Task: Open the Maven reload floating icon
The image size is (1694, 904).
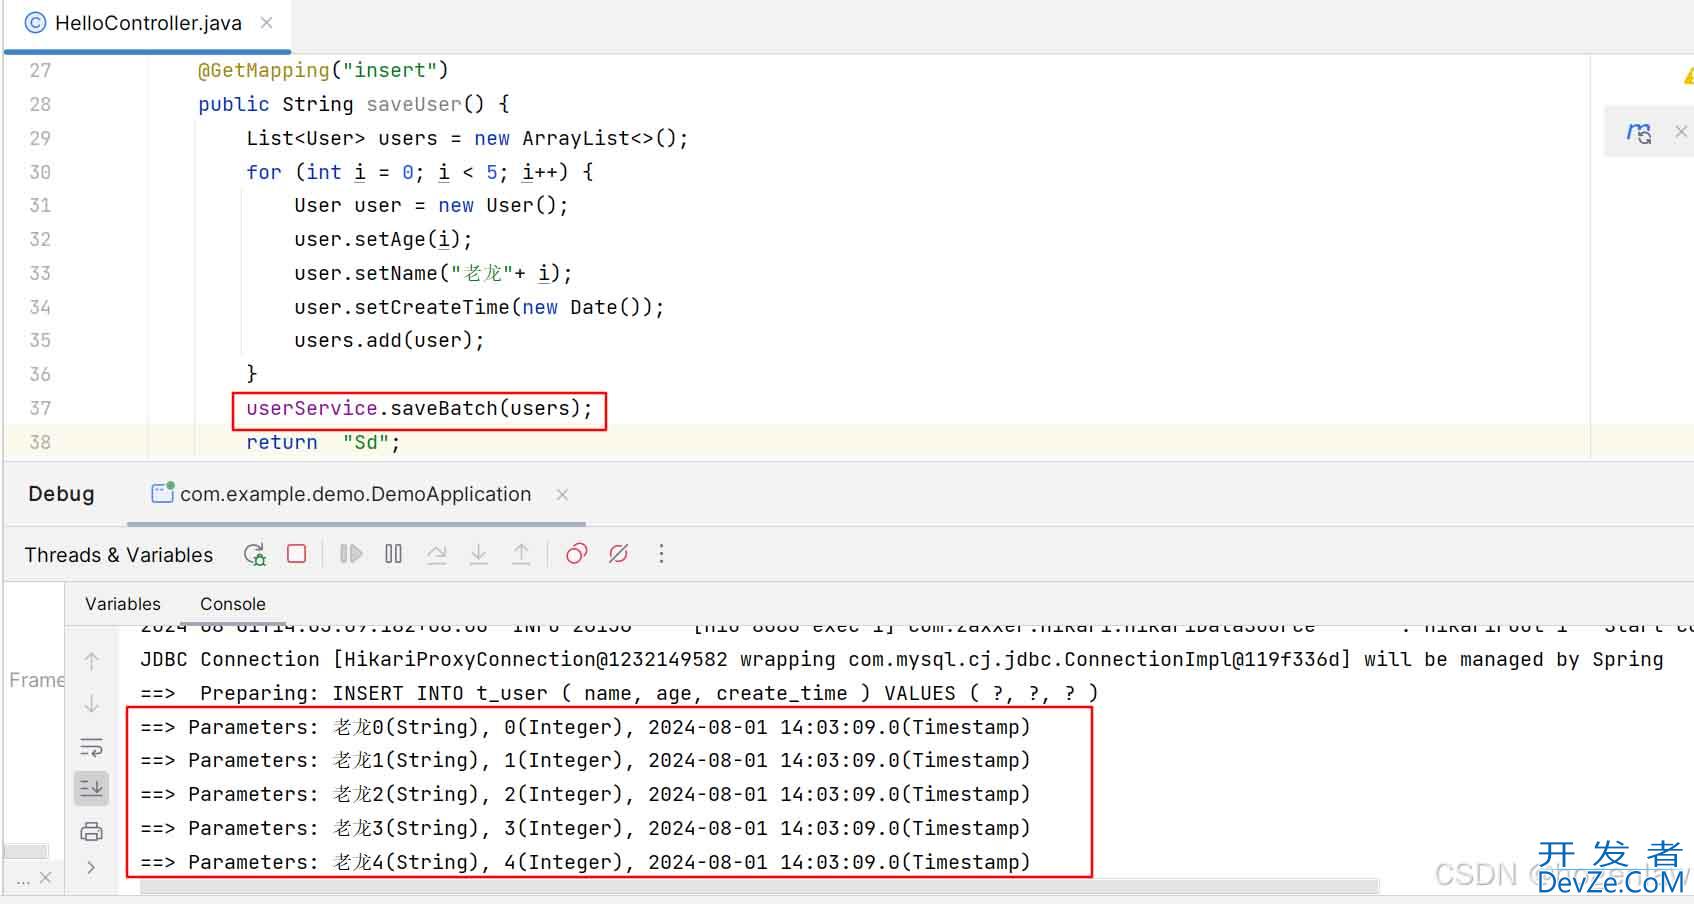Action: click(x=1638, y=132)
